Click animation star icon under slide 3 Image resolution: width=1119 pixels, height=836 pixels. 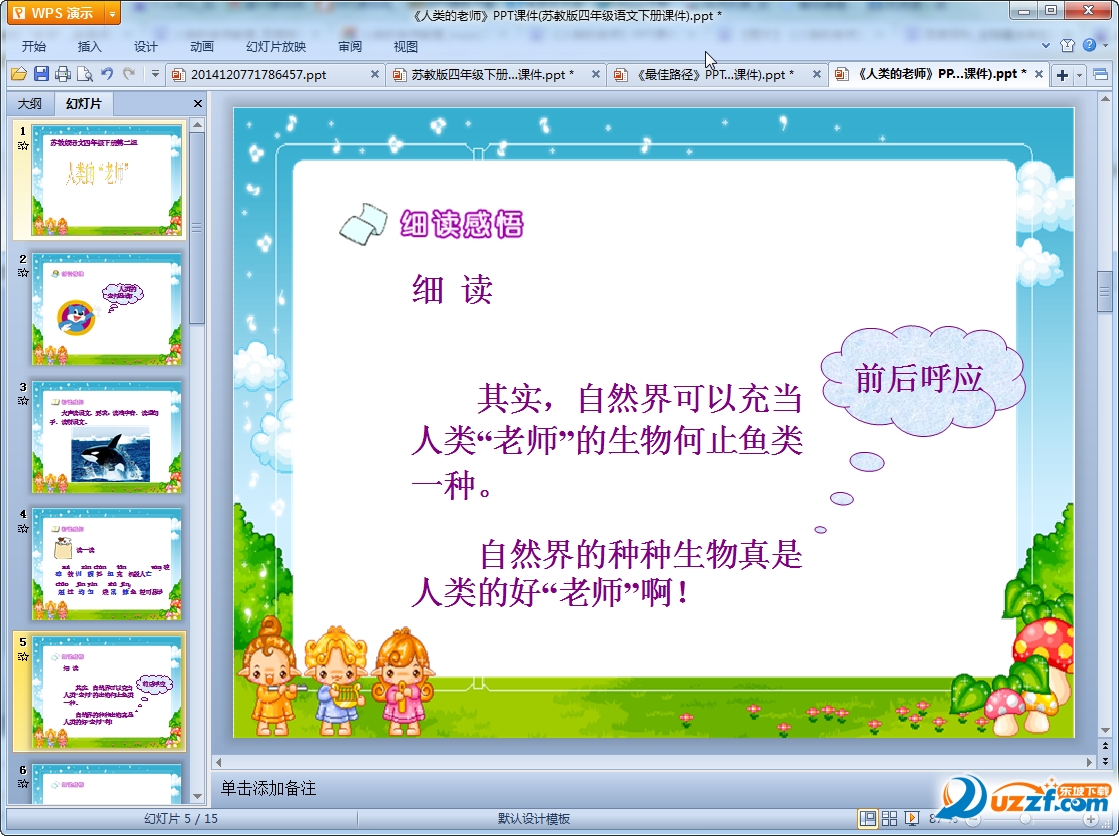(x=23, y=401)
